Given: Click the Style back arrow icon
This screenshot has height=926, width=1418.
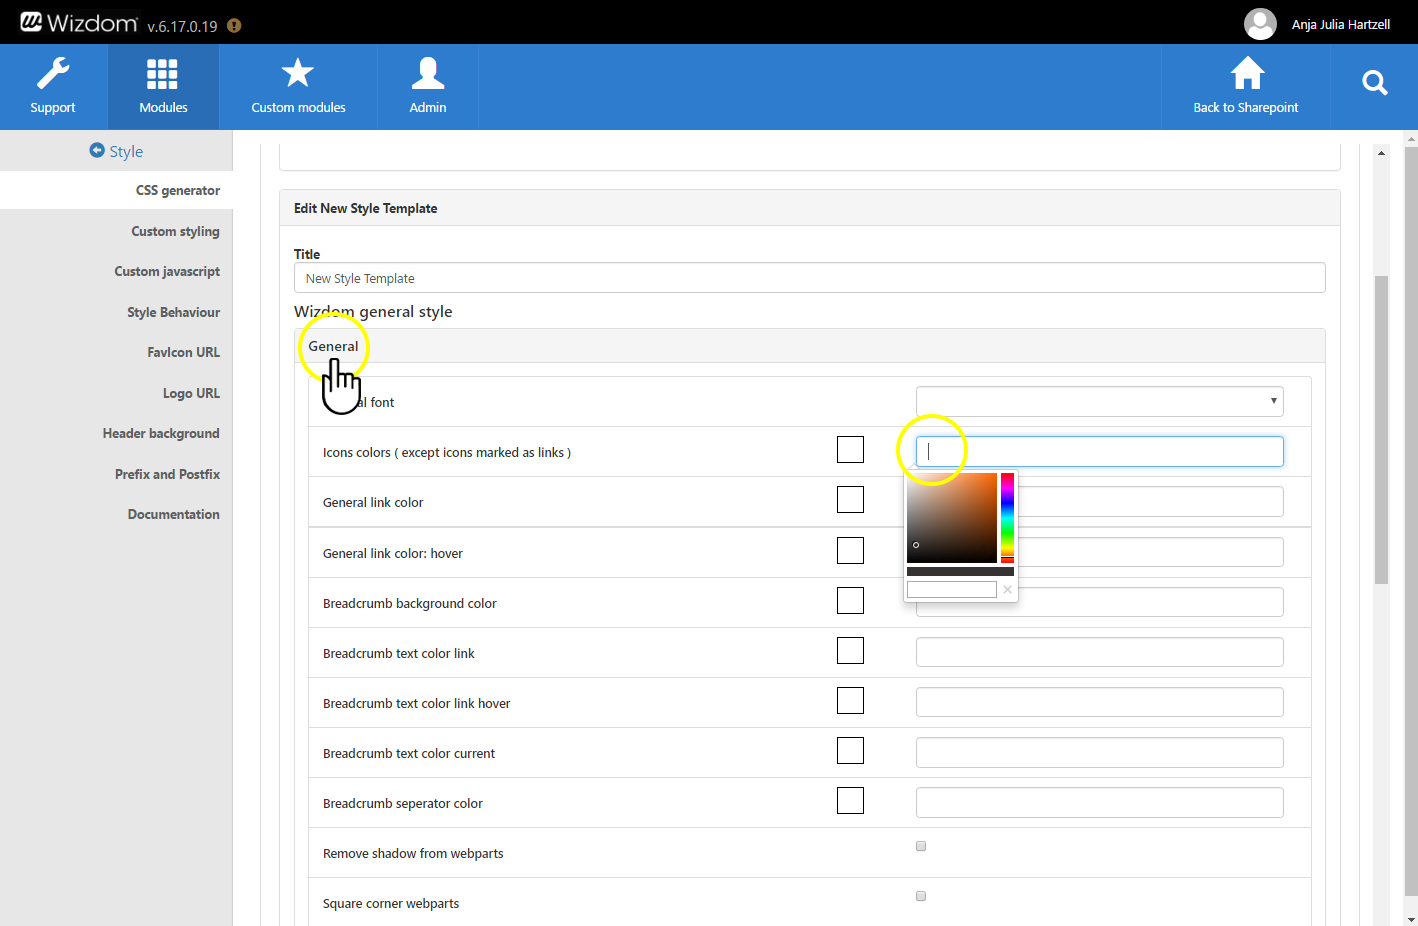Looking at the screenshot, I should click(x=97, y=150).
